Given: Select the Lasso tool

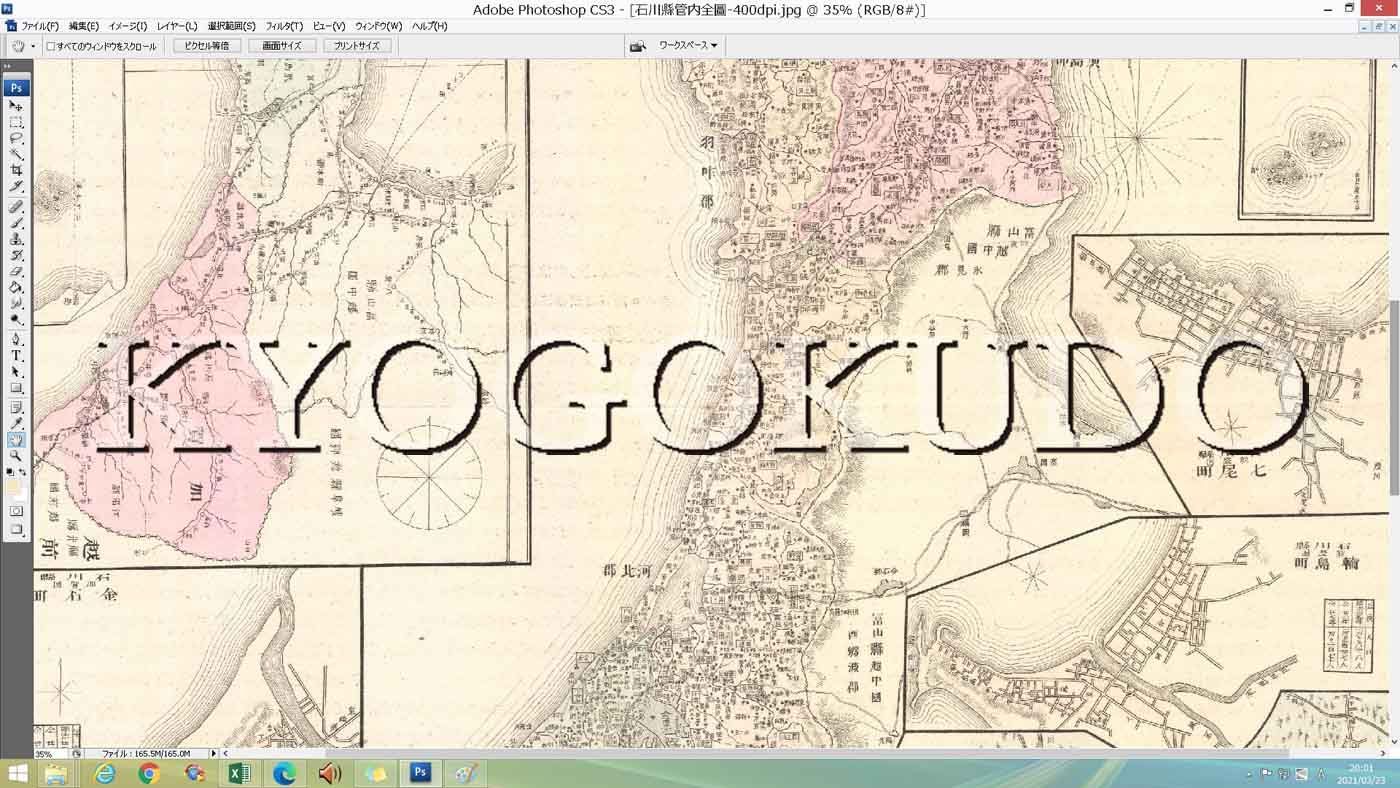Looking at the screenshot, I should click(16, 138).
